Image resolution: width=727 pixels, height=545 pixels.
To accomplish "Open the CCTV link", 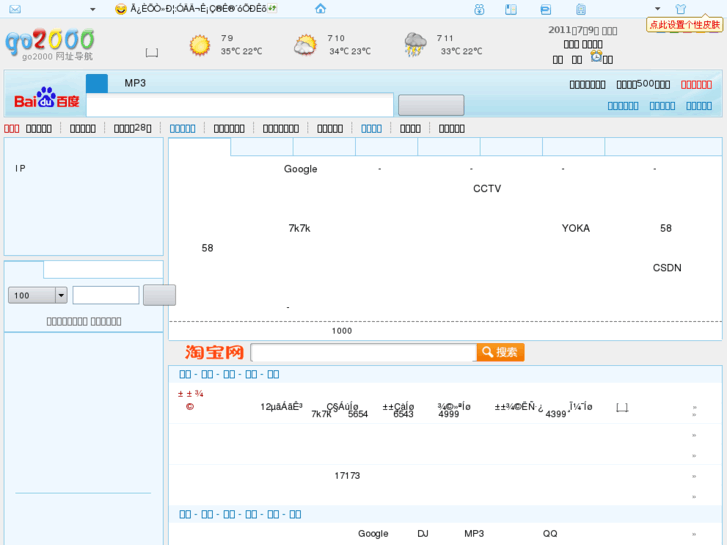I will [487, 188].
